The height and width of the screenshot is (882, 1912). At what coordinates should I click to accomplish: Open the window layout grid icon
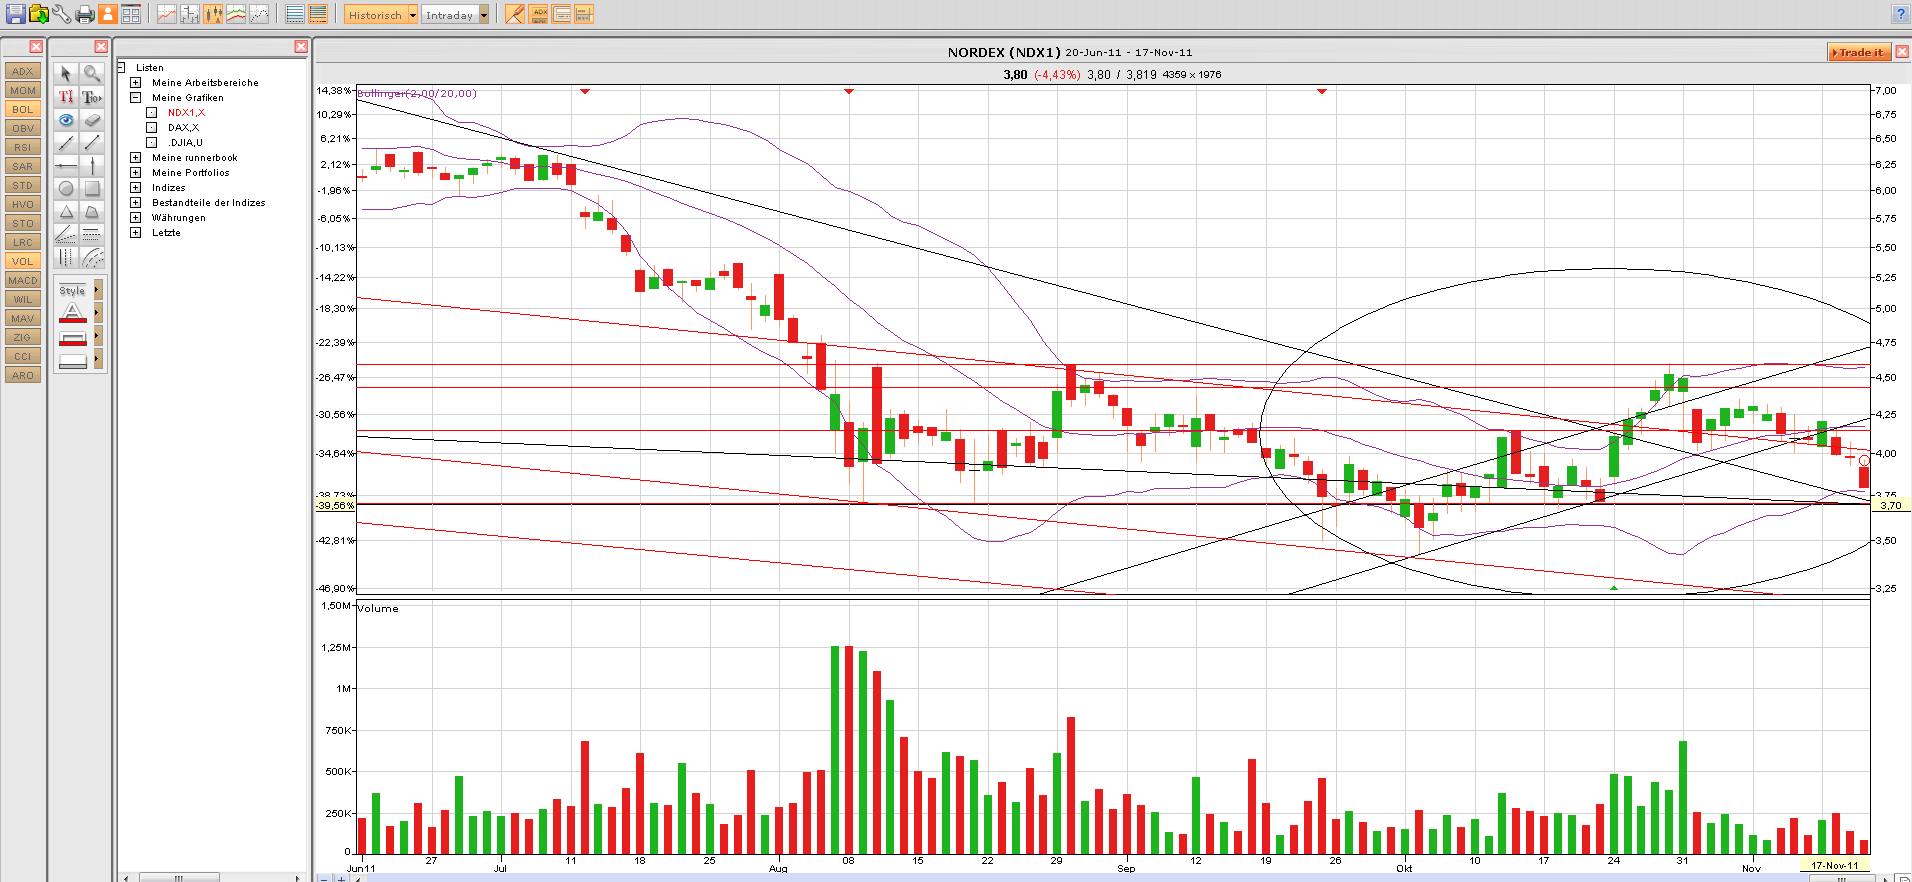point(130,14)
